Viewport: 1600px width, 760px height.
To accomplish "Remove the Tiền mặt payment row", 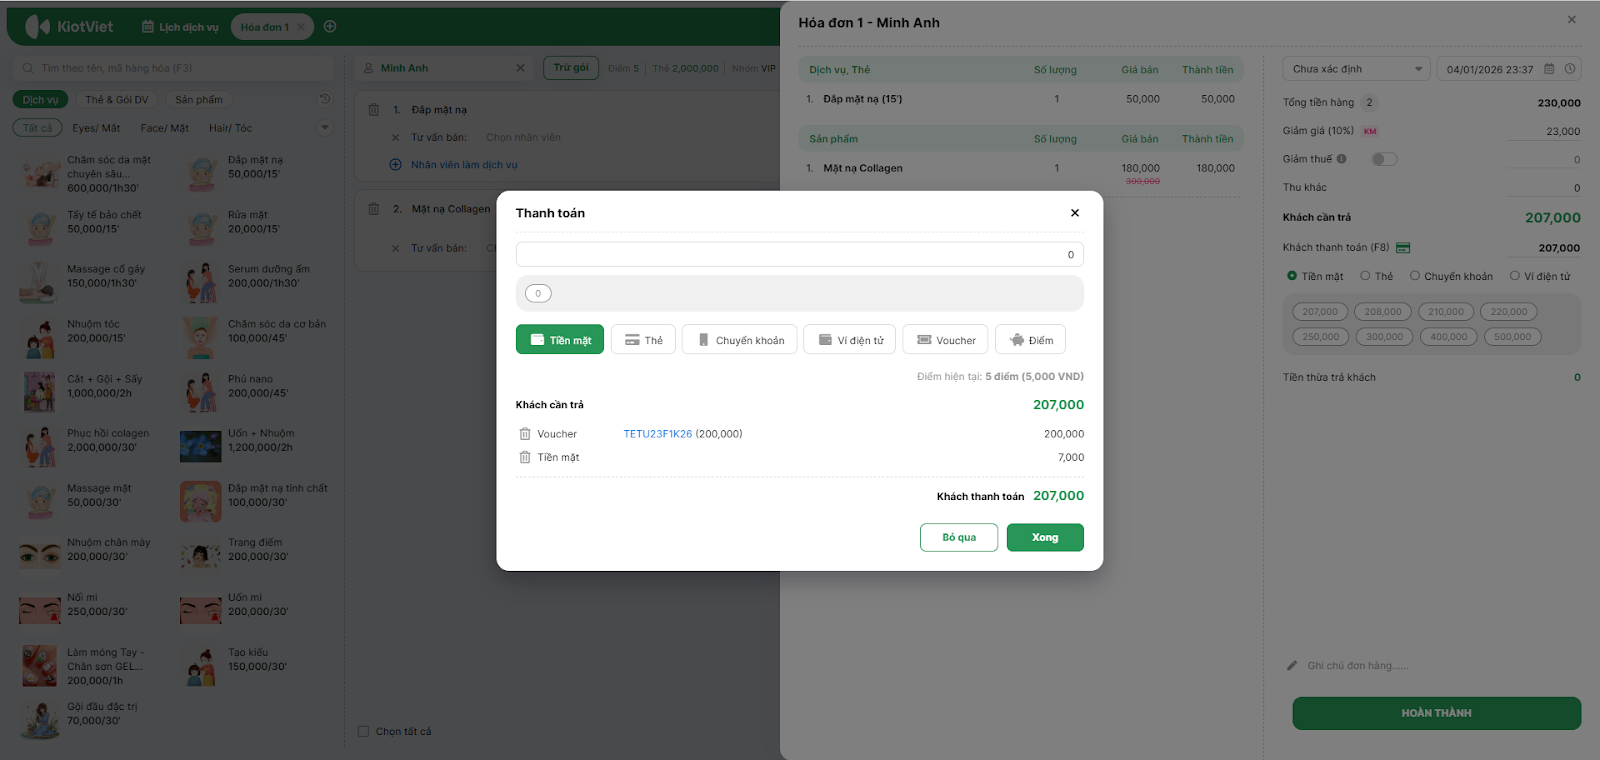I will [x=525, y=457].
